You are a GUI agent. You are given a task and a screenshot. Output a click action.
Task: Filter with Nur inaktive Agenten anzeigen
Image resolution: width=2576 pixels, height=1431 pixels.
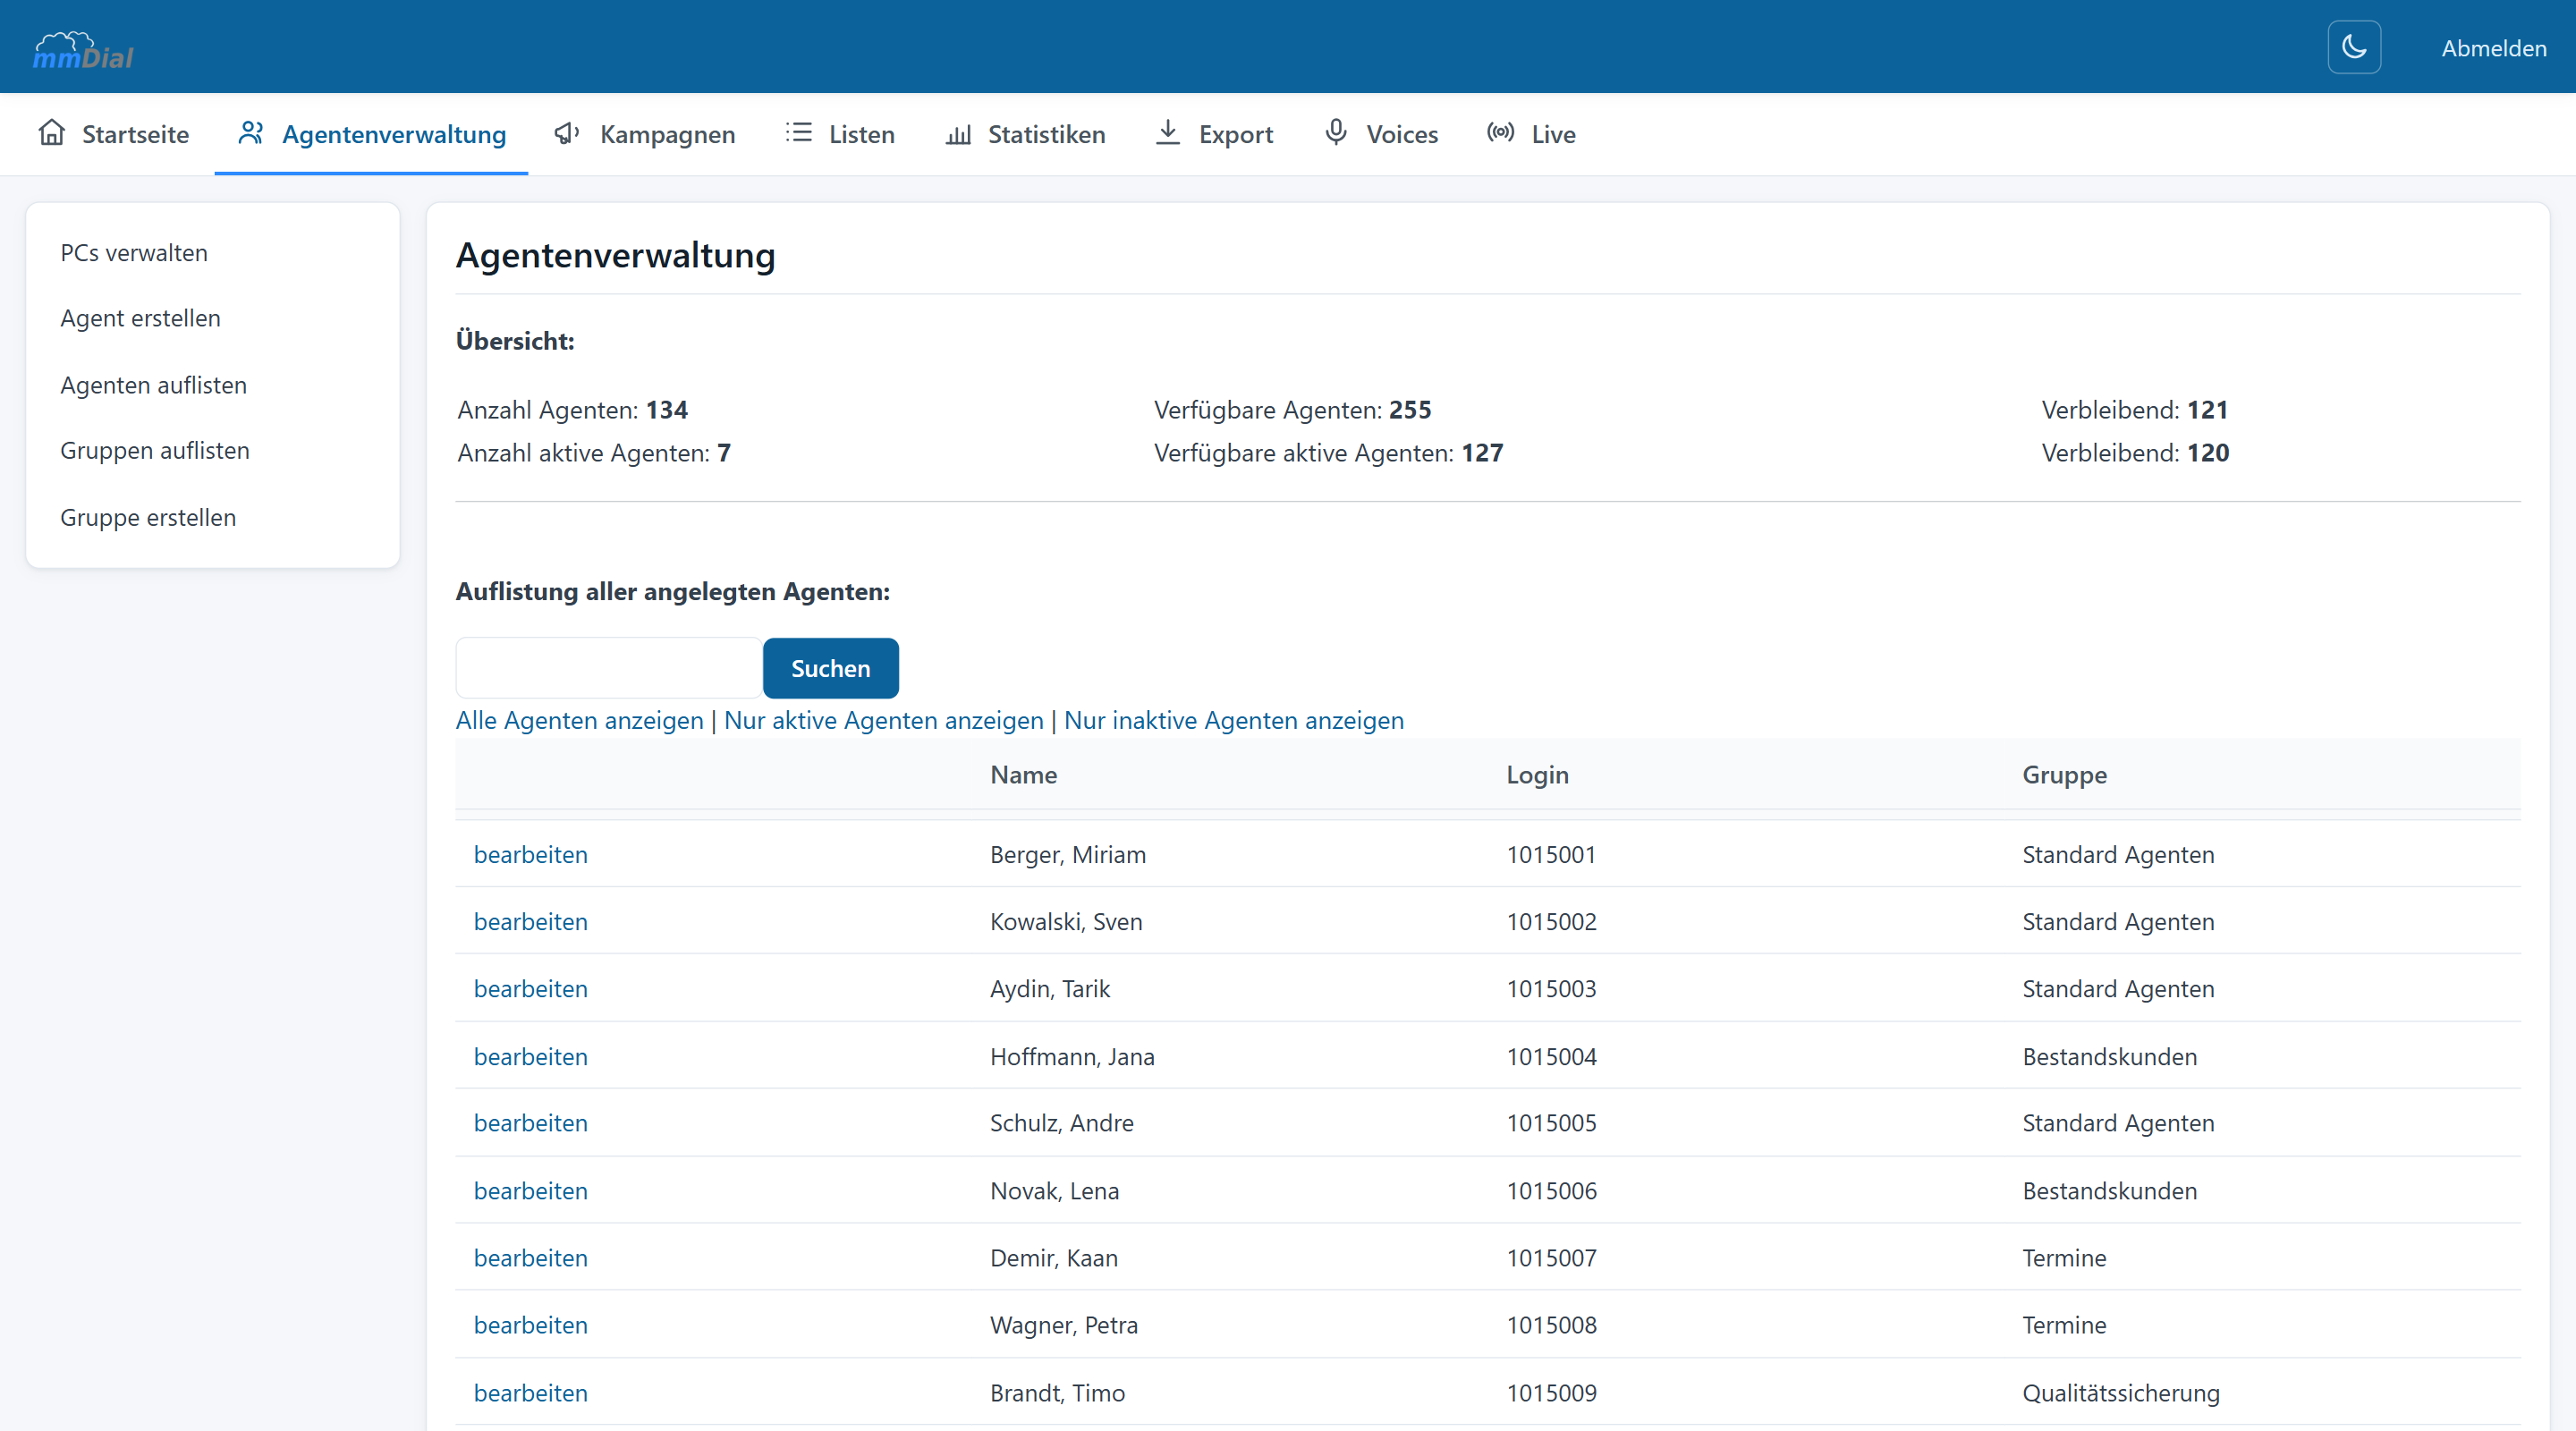coord(1233,720)
